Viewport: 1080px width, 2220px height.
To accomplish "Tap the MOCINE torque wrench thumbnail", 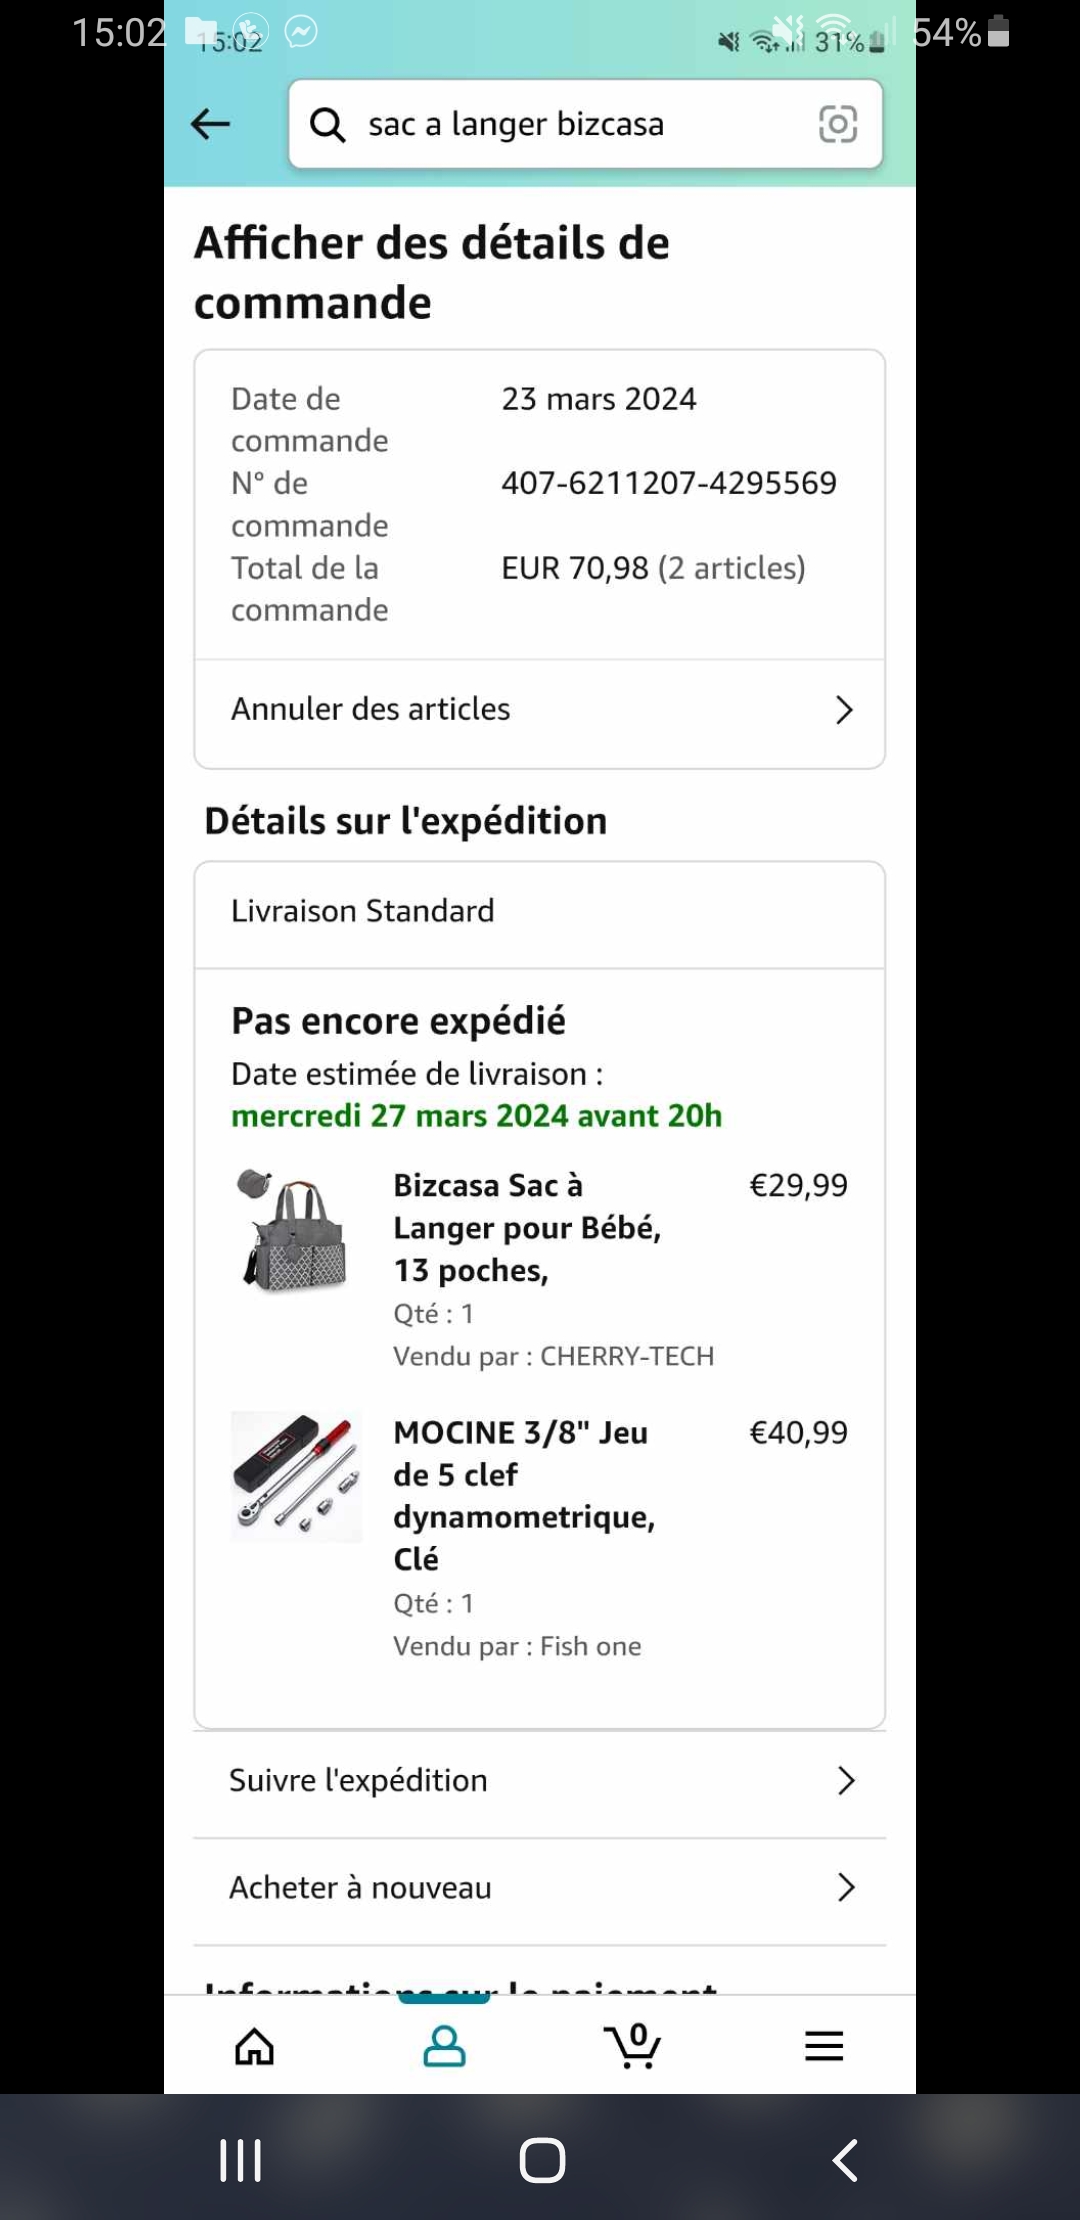I will (296, 1477).
